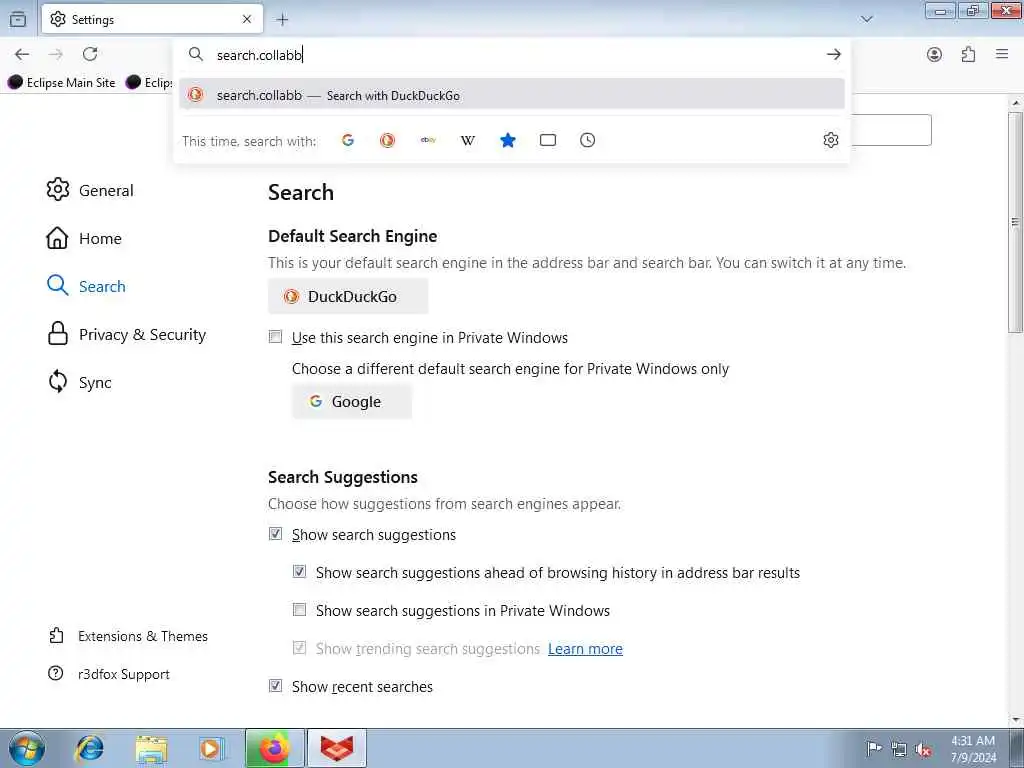Viewport: 1024px width, 768px height.
Task: Open Learn more link for trending suggestions
Action: [585, 648]
